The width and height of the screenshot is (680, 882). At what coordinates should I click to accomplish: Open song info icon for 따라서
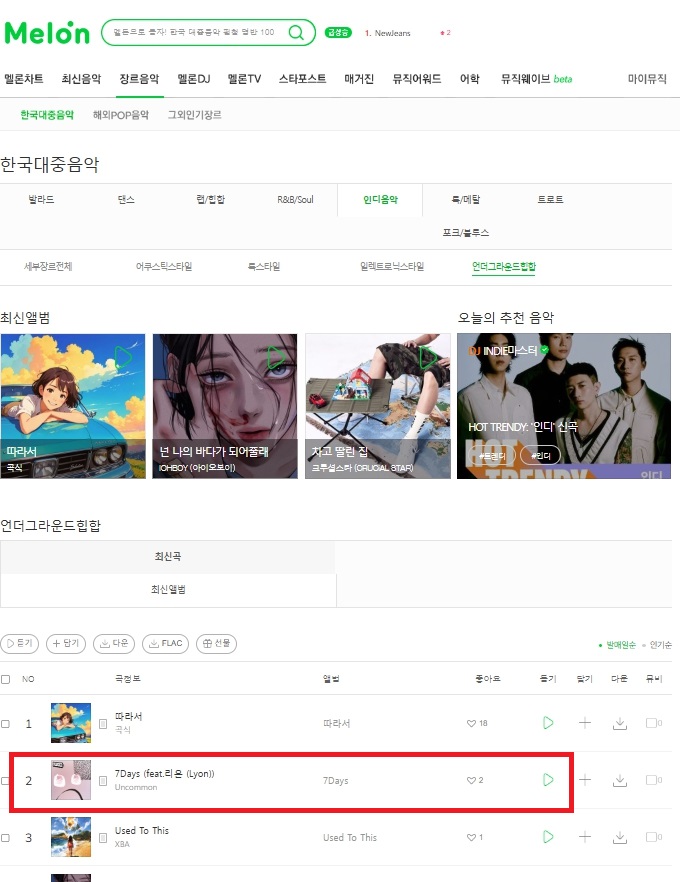[x=103, y=723]
